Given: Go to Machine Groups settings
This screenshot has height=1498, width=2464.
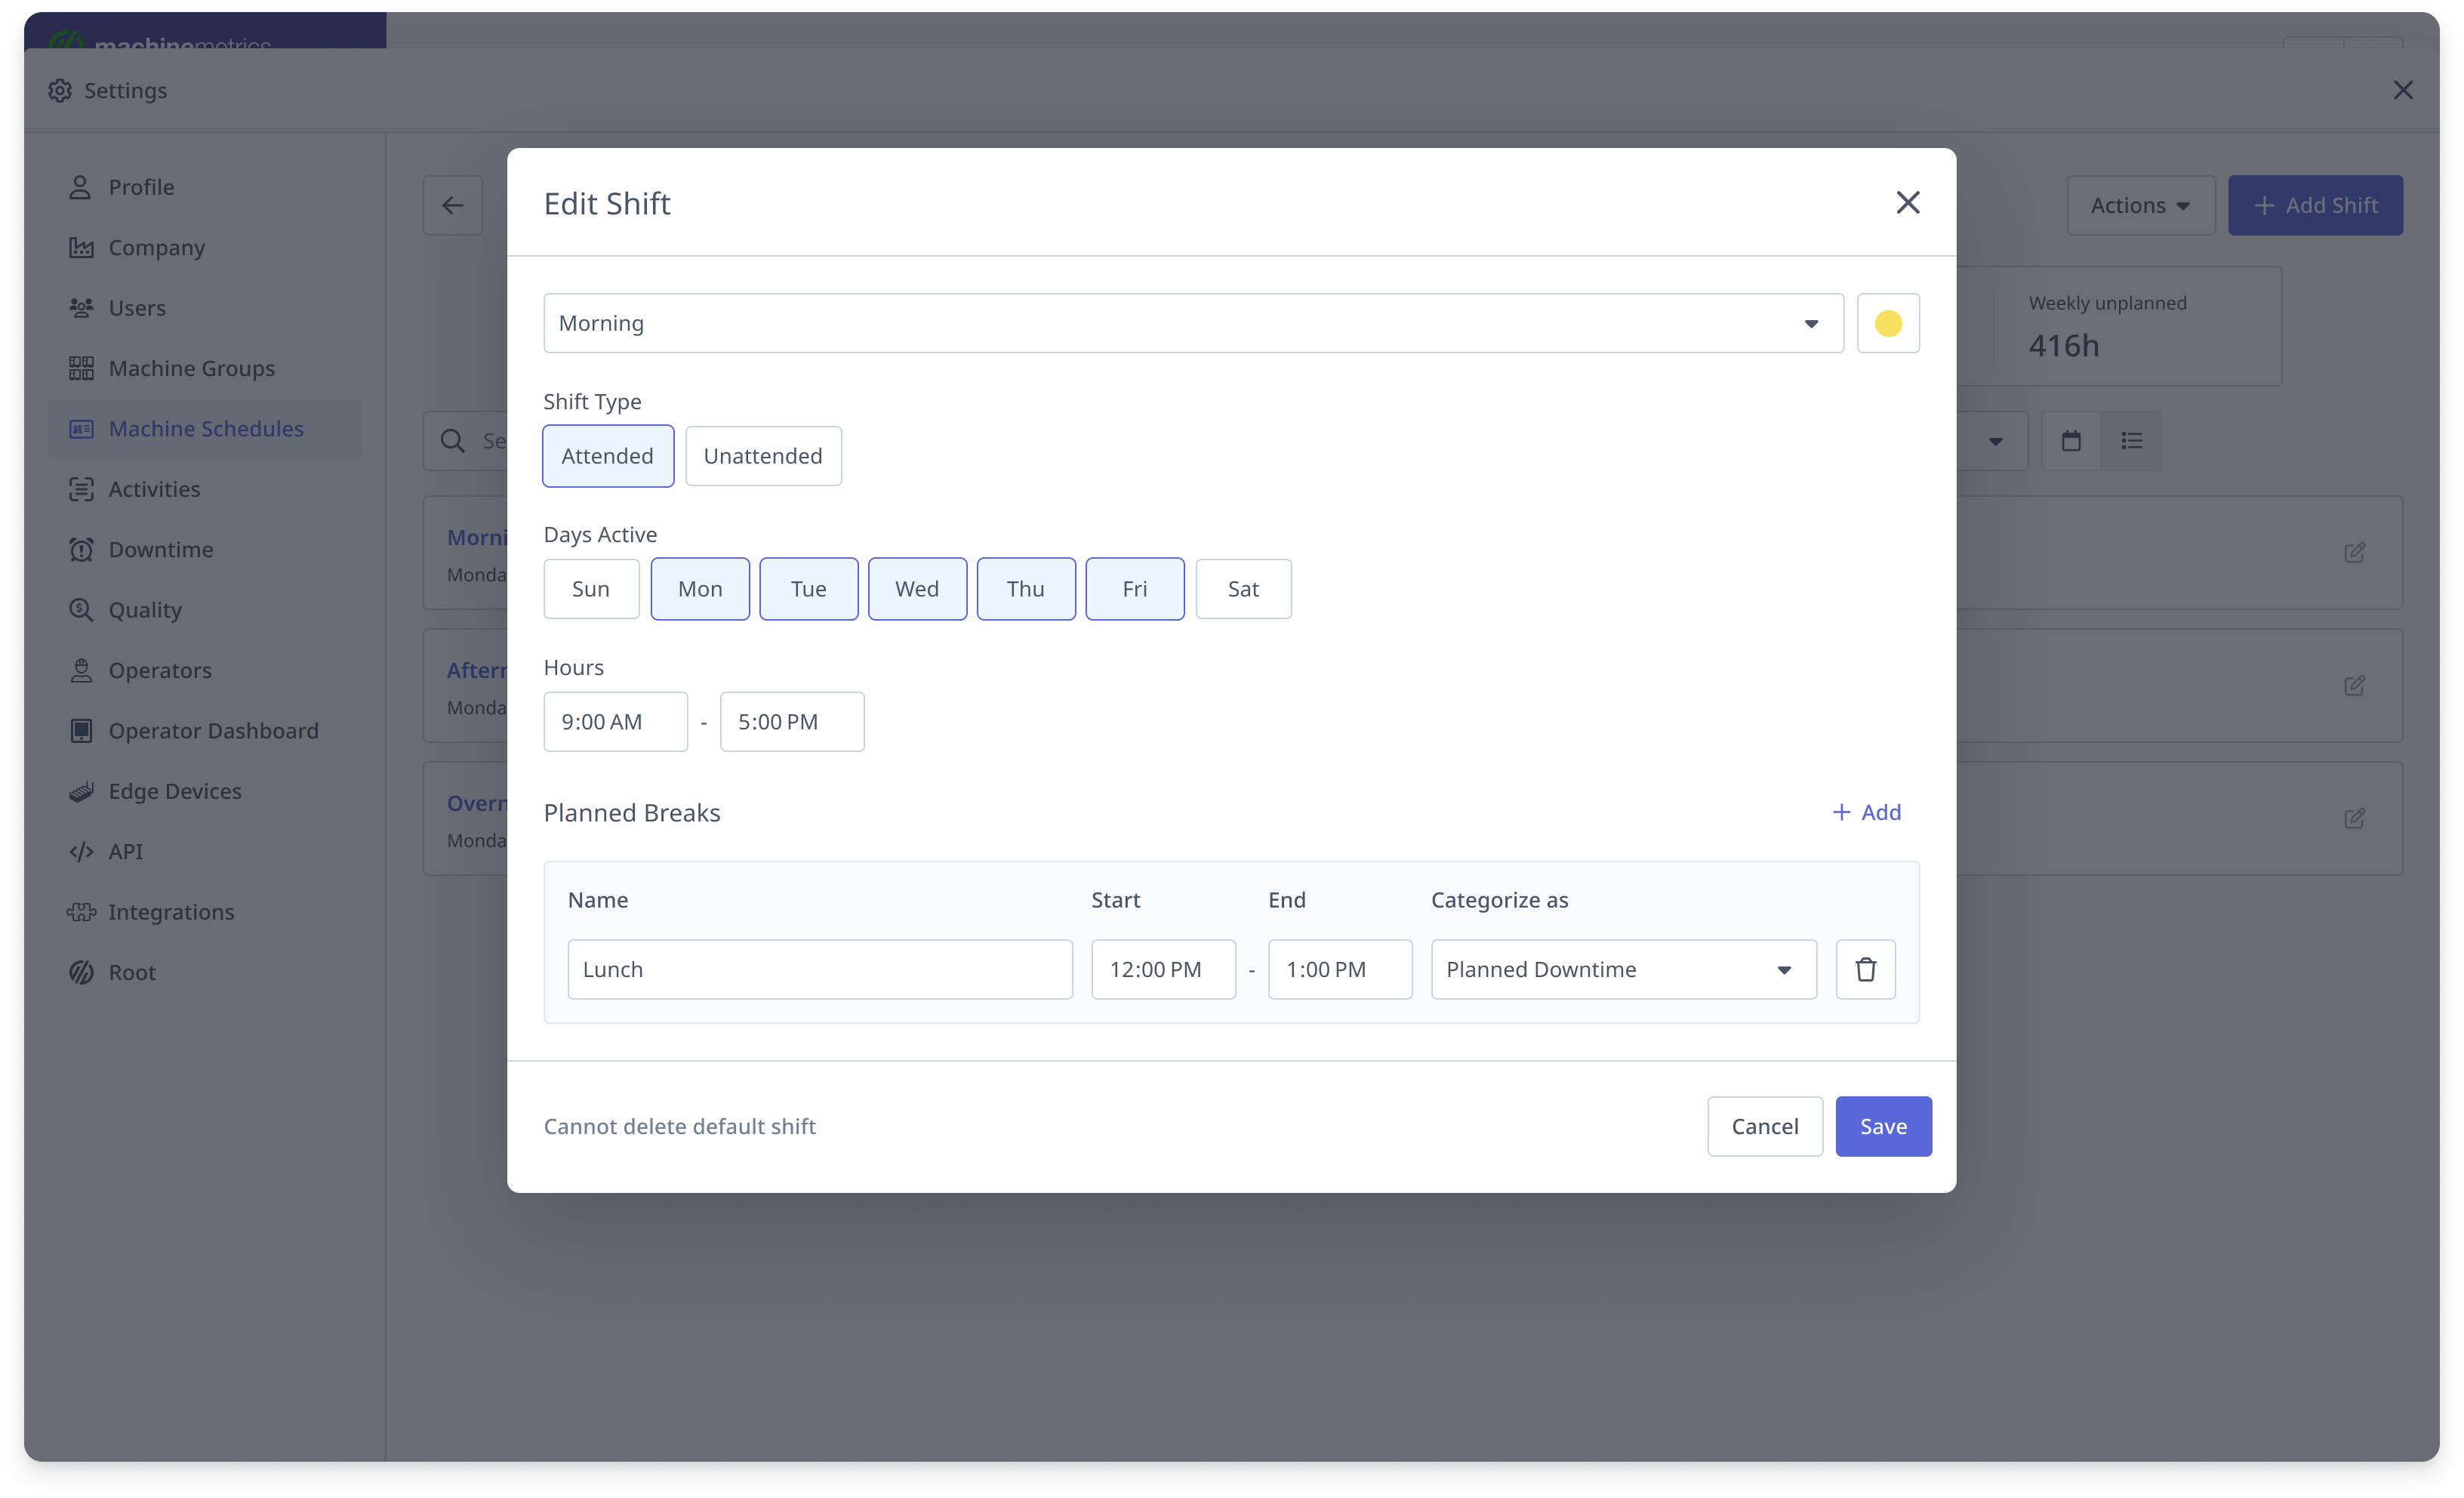Looking at the screenshot, I should point(191,368).
